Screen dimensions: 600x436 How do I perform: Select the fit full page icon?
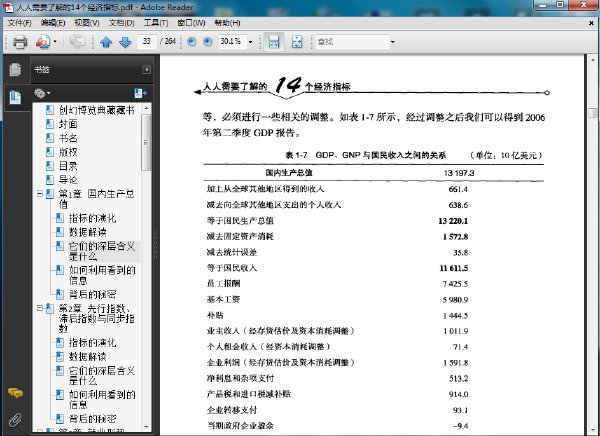(x=297, y=42)
